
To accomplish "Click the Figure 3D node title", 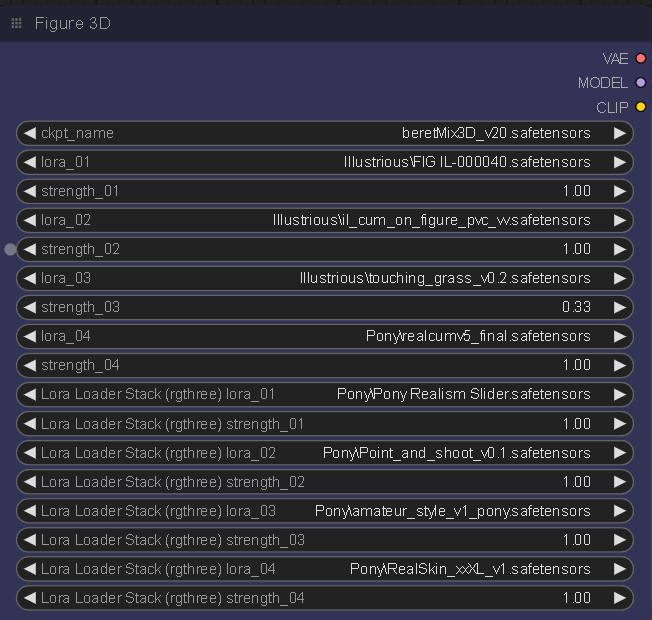I will (x=73, y=23).
